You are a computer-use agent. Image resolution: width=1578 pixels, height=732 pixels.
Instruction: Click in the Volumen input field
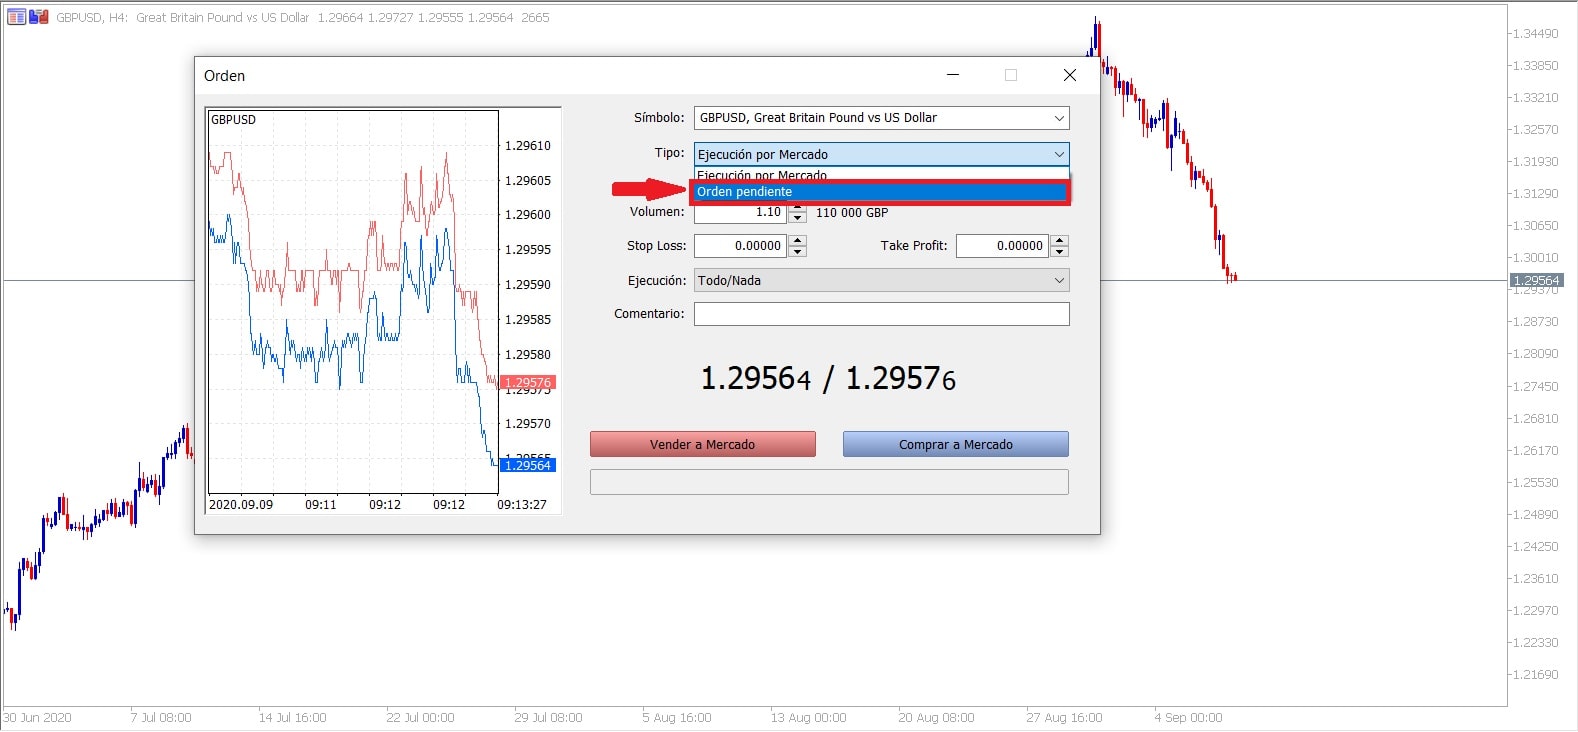tap(740, 212)
